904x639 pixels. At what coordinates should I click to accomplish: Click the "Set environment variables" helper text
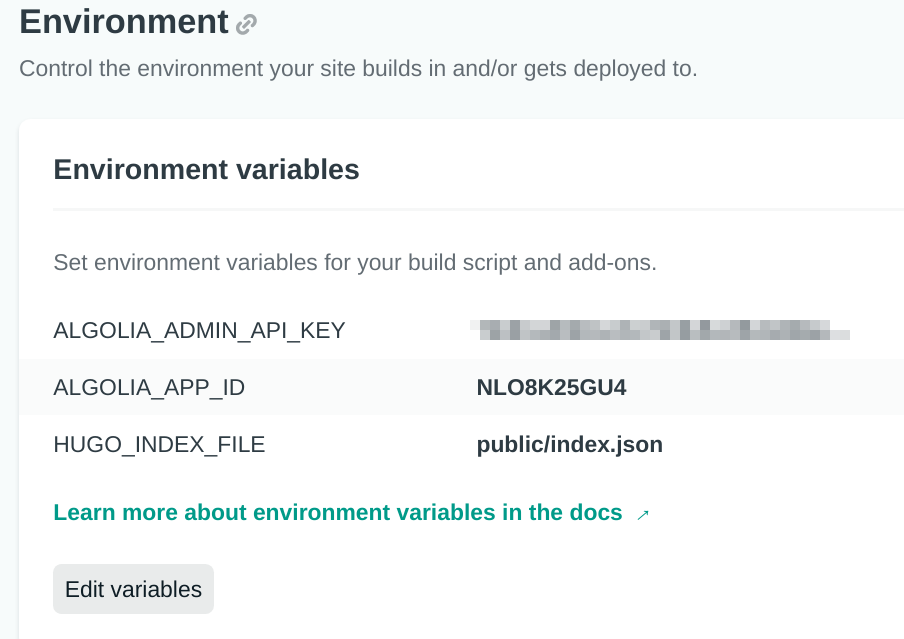pos(354,263)
